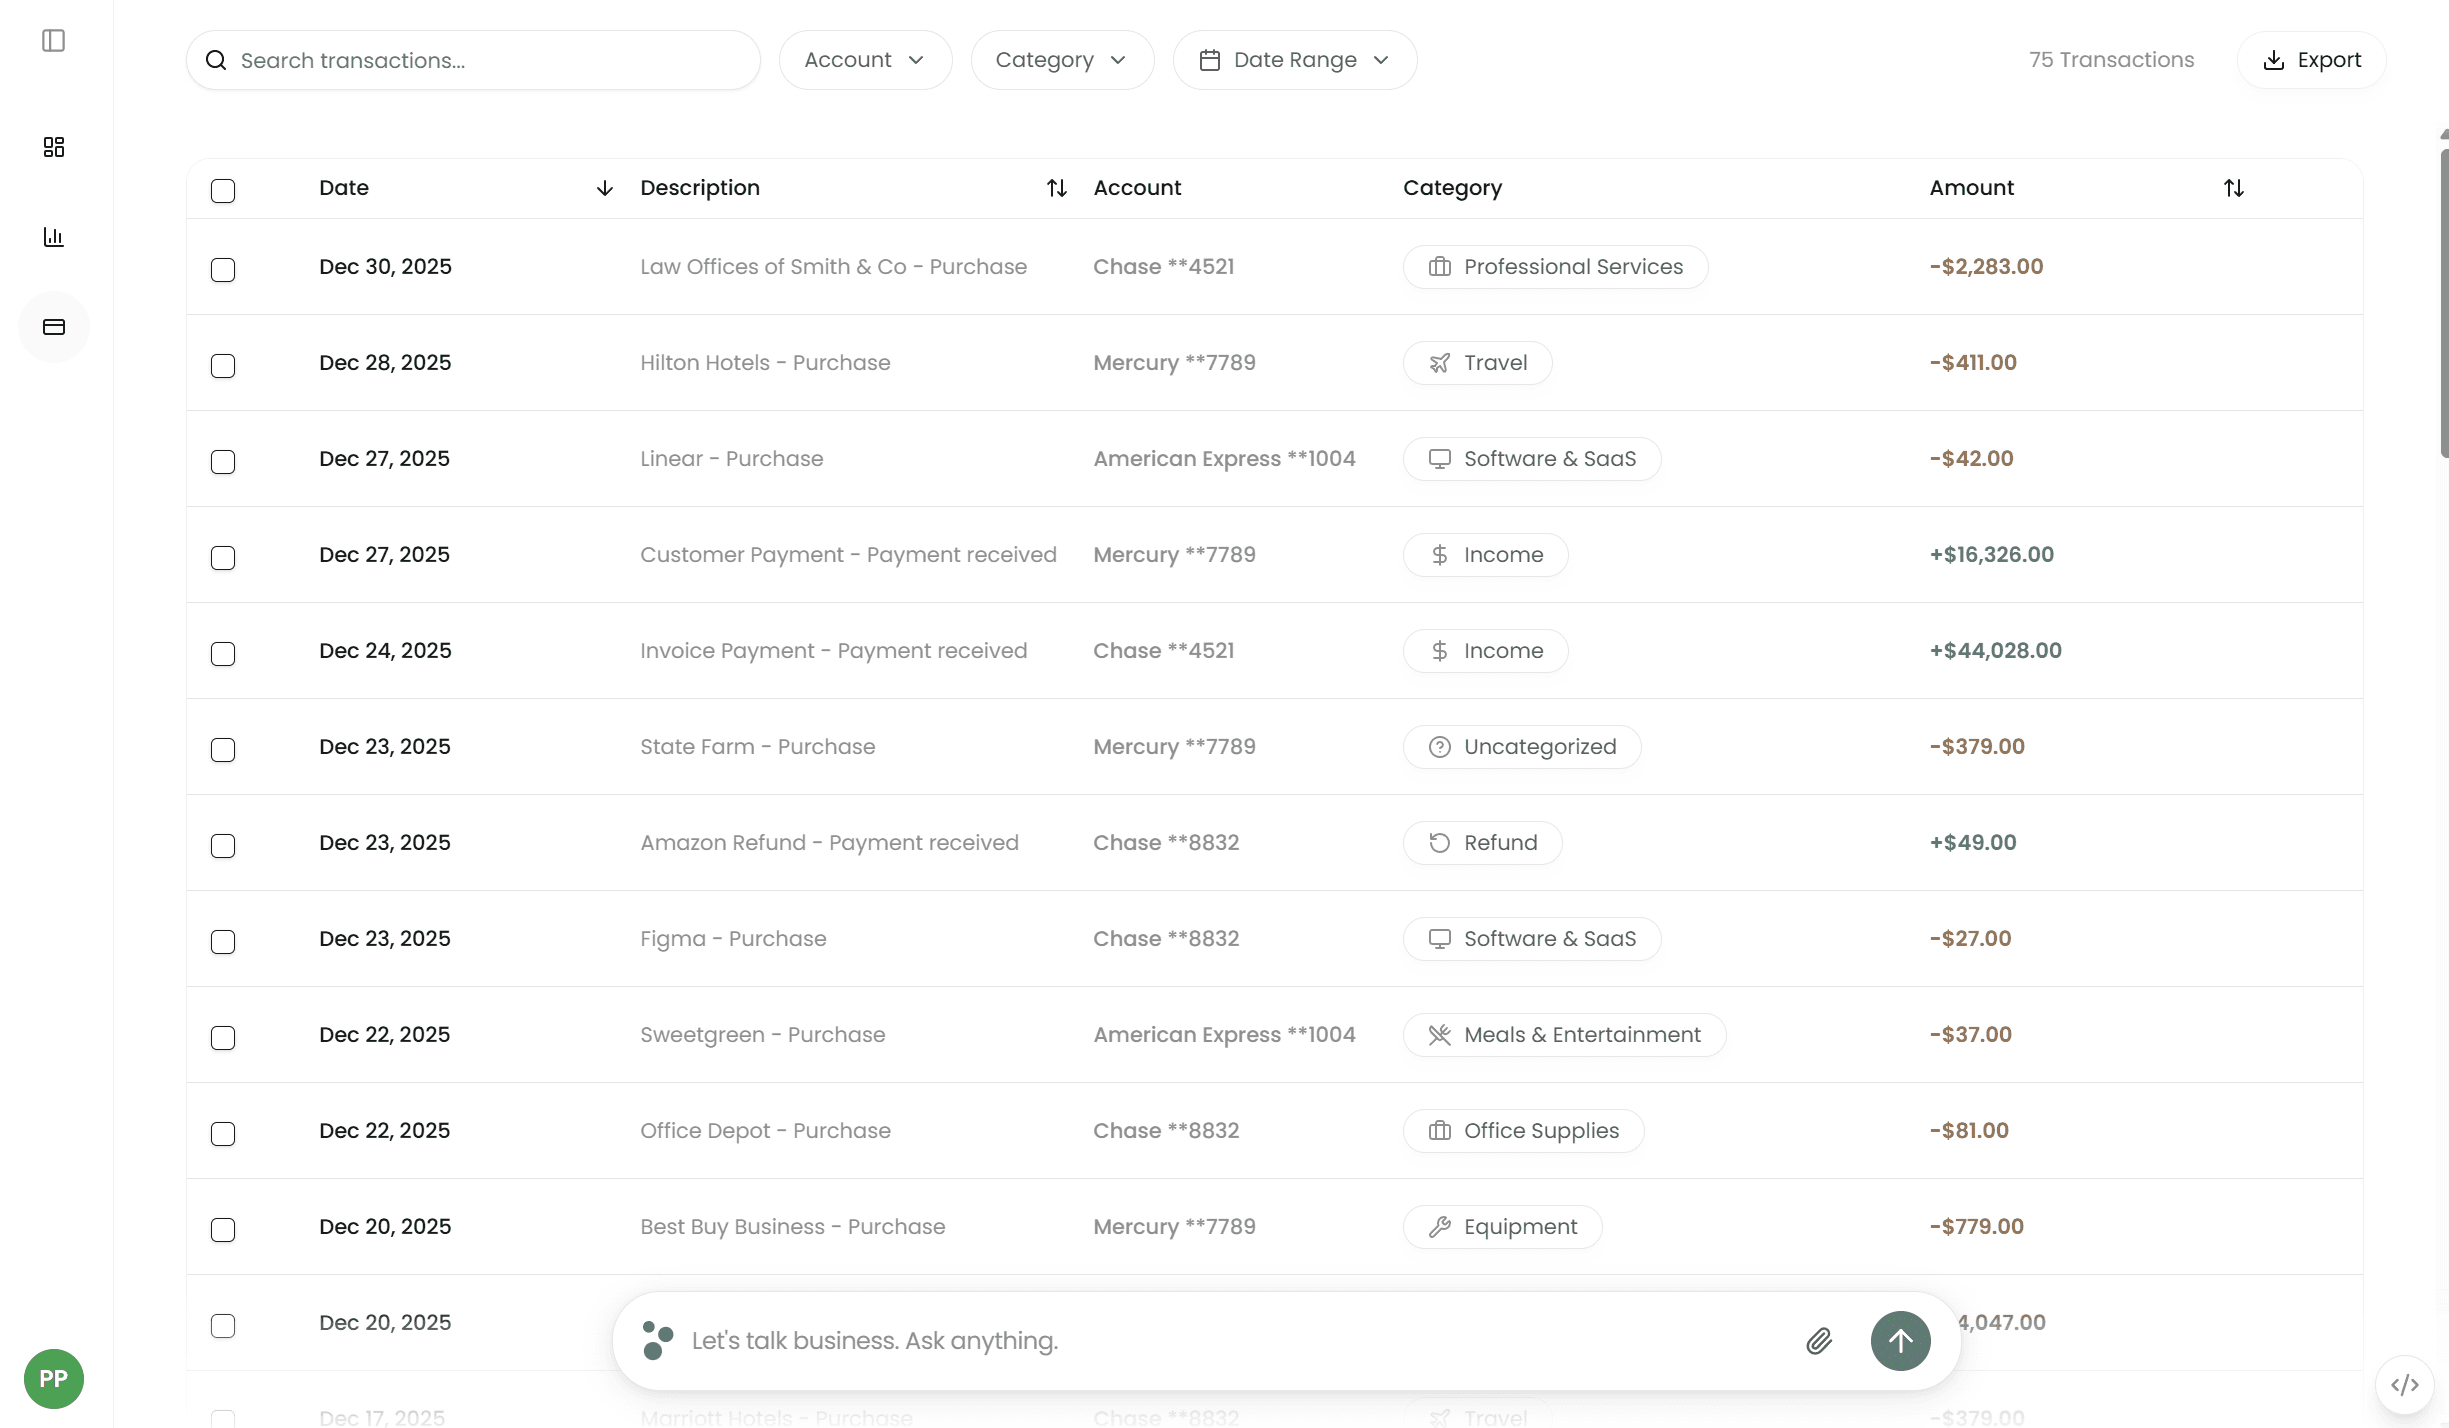Viewport: 2449px width, 1428px height.
Task: Open the Category filter dropdown
Action: (x=1062, y=60)
